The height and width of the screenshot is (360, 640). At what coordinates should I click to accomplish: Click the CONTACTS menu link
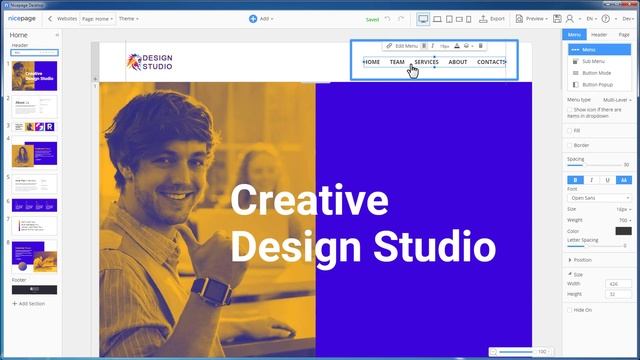click(491, 62)
